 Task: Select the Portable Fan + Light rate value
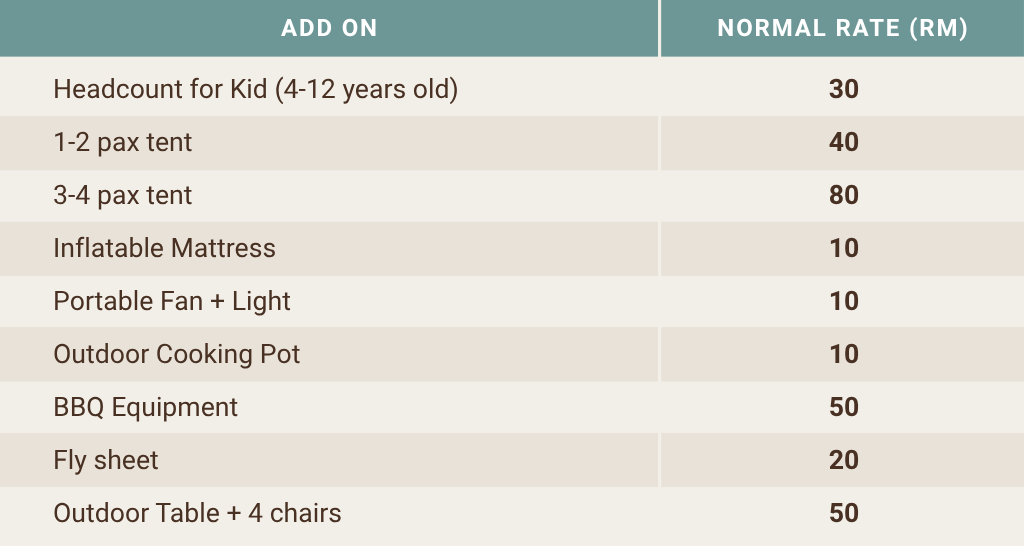[x=844, y=301]
